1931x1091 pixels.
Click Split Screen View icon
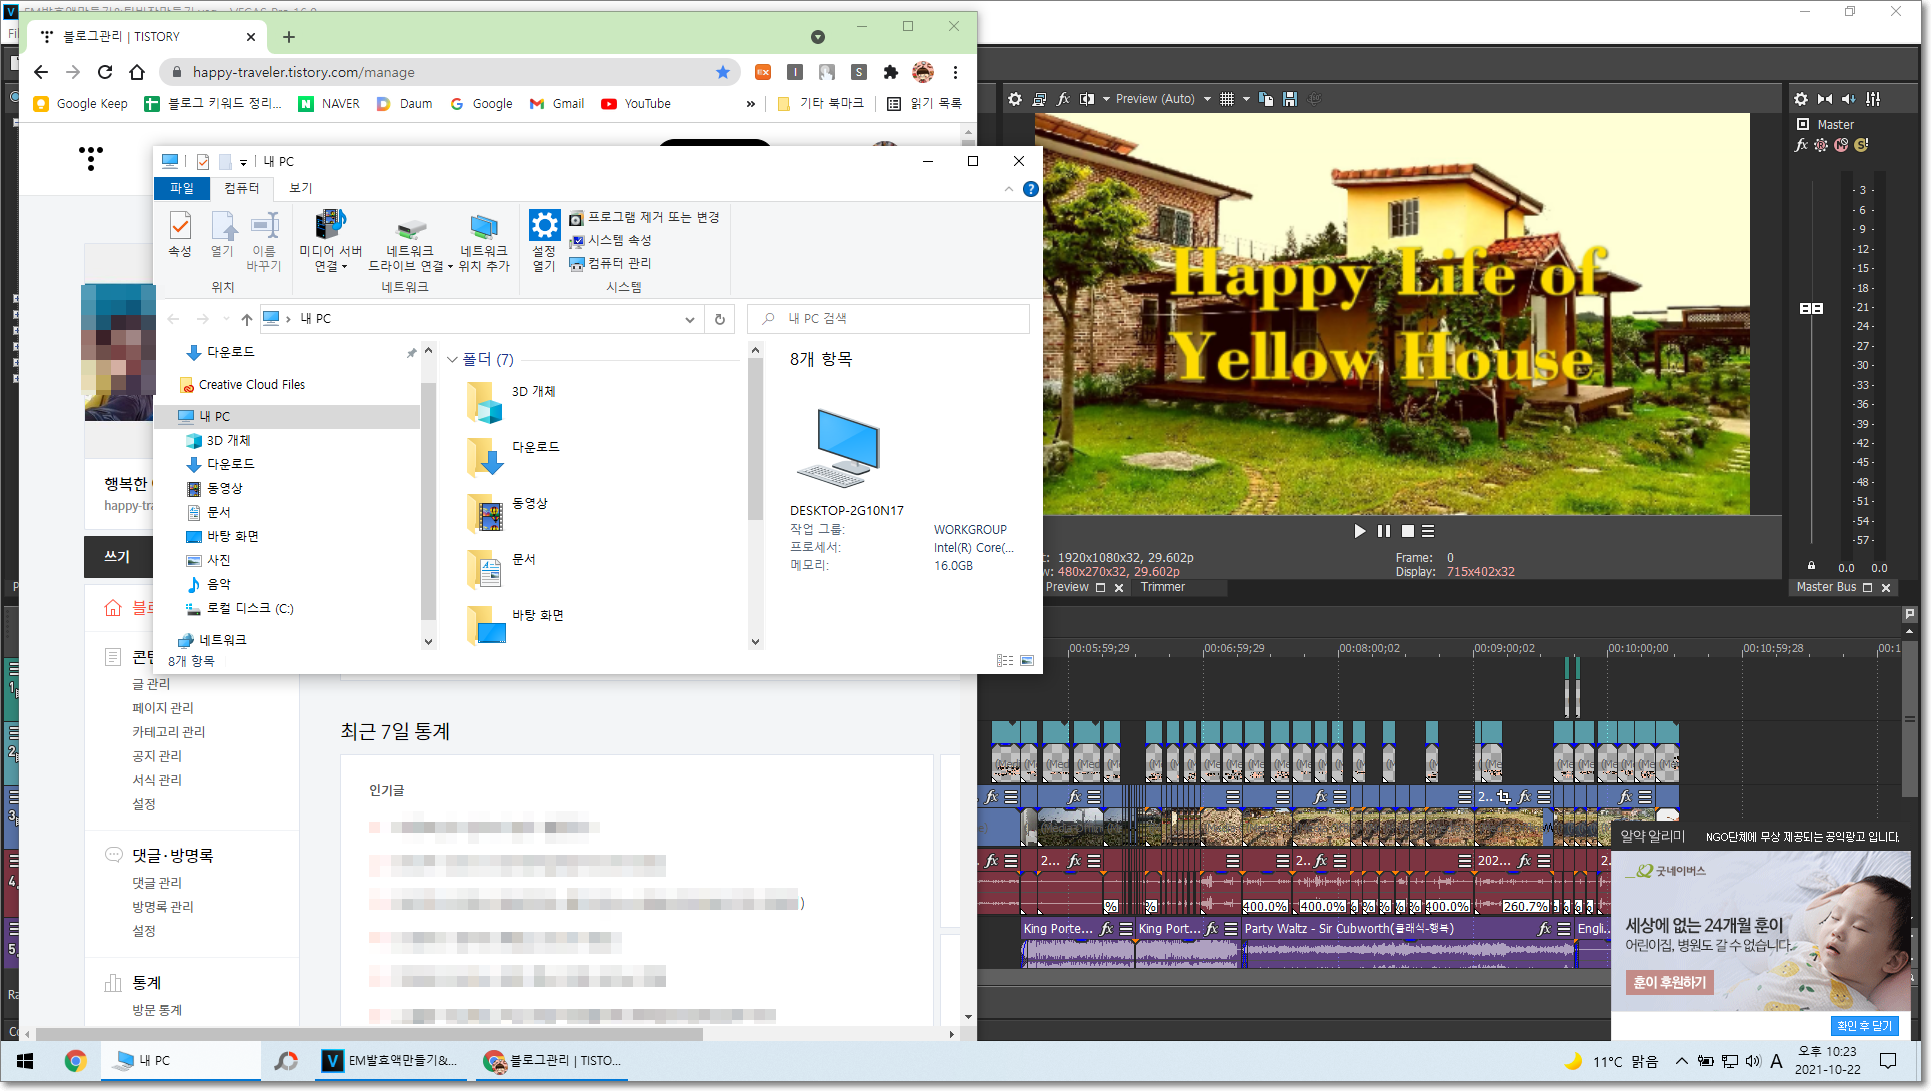pyautogui.click(x=1087, y=99)
